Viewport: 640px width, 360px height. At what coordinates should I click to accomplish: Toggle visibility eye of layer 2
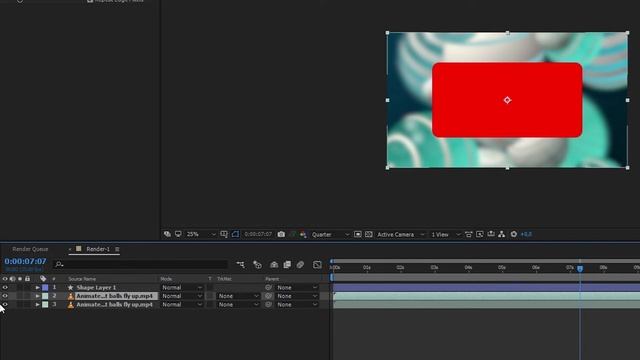click(x=5, y=296)
